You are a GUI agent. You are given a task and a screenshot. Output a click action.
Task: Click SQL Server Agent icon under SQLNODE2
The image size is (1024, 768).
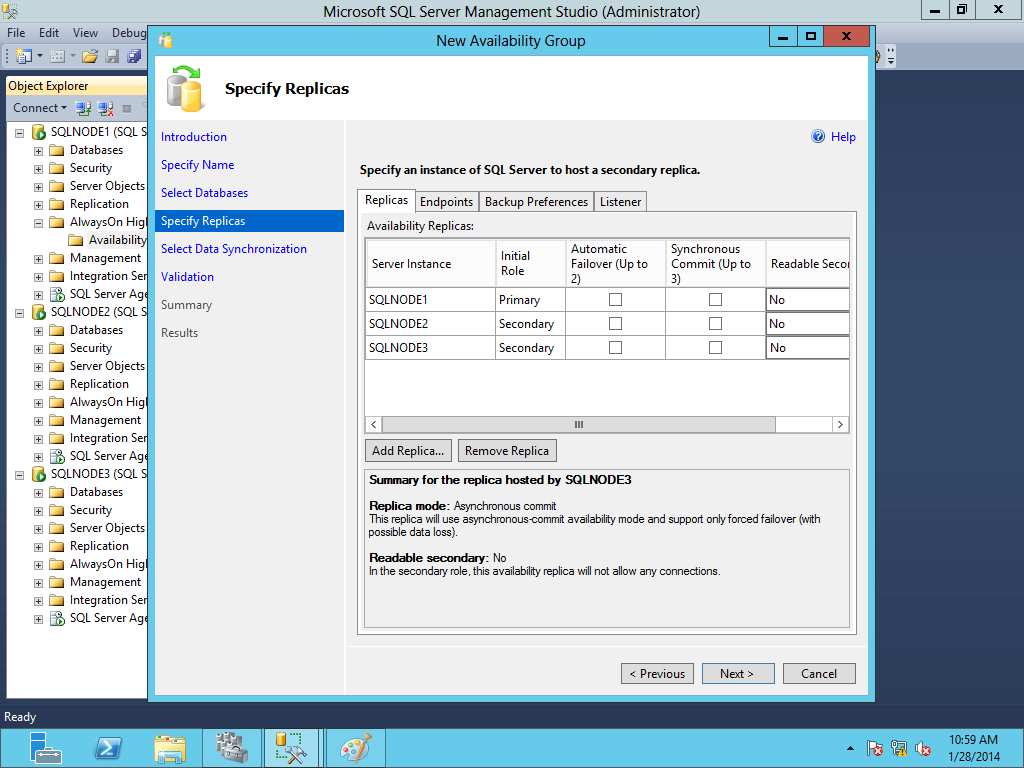[x=57, y=456]
